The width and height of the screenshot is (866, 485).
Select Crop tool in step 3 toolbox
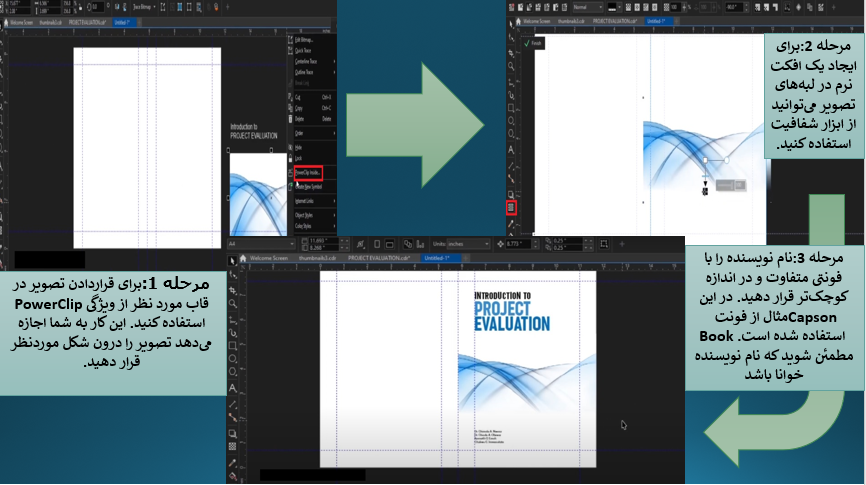click(233, 290)
